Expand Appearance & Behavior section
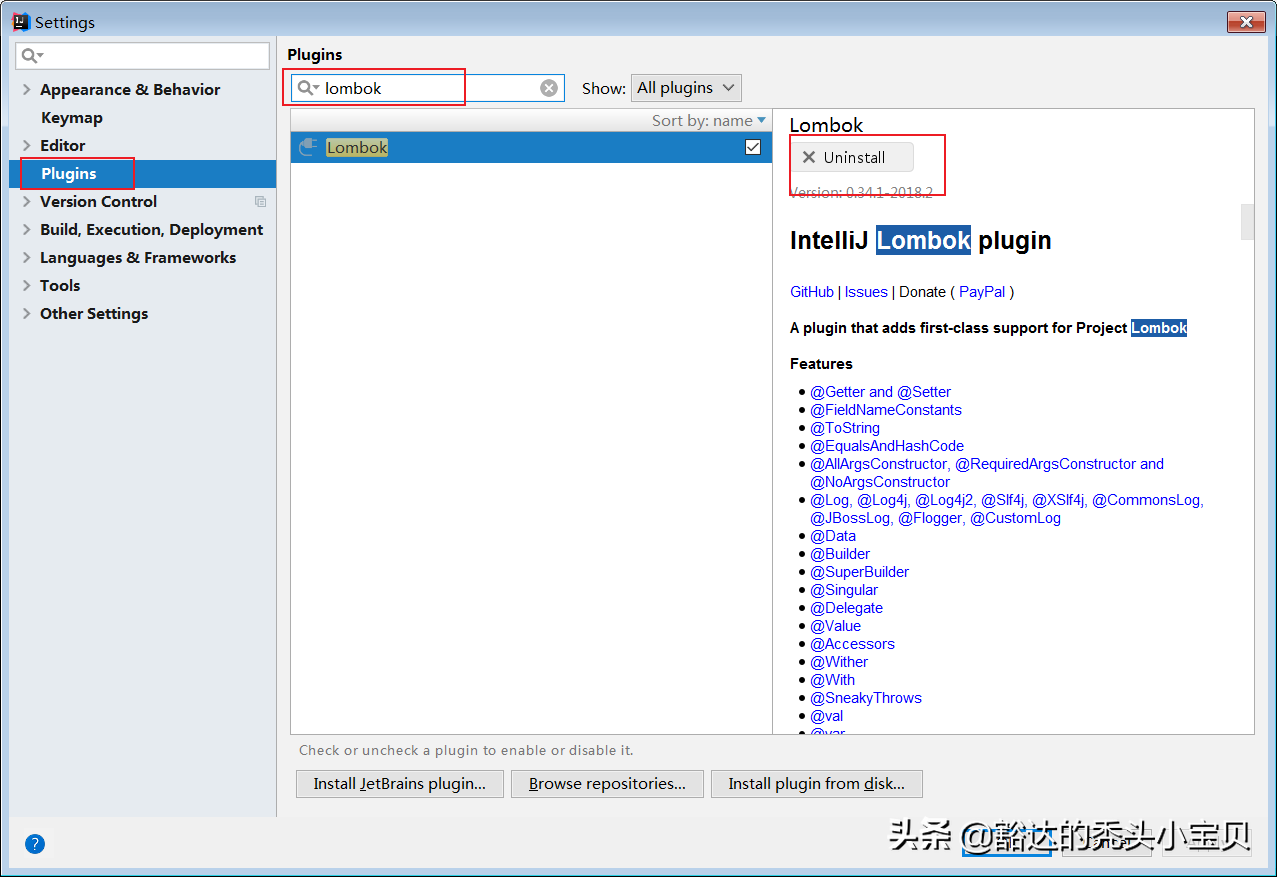Screen dimensions: 1277x877 coord(26,90)
